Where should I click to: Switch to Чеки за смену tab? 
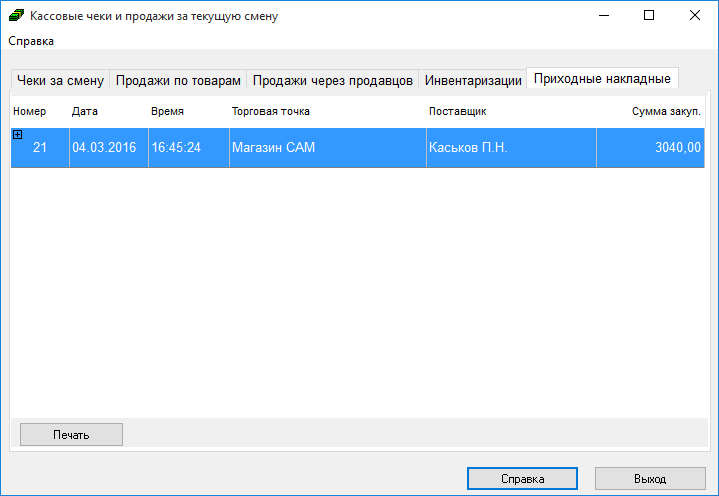[60, 80]
